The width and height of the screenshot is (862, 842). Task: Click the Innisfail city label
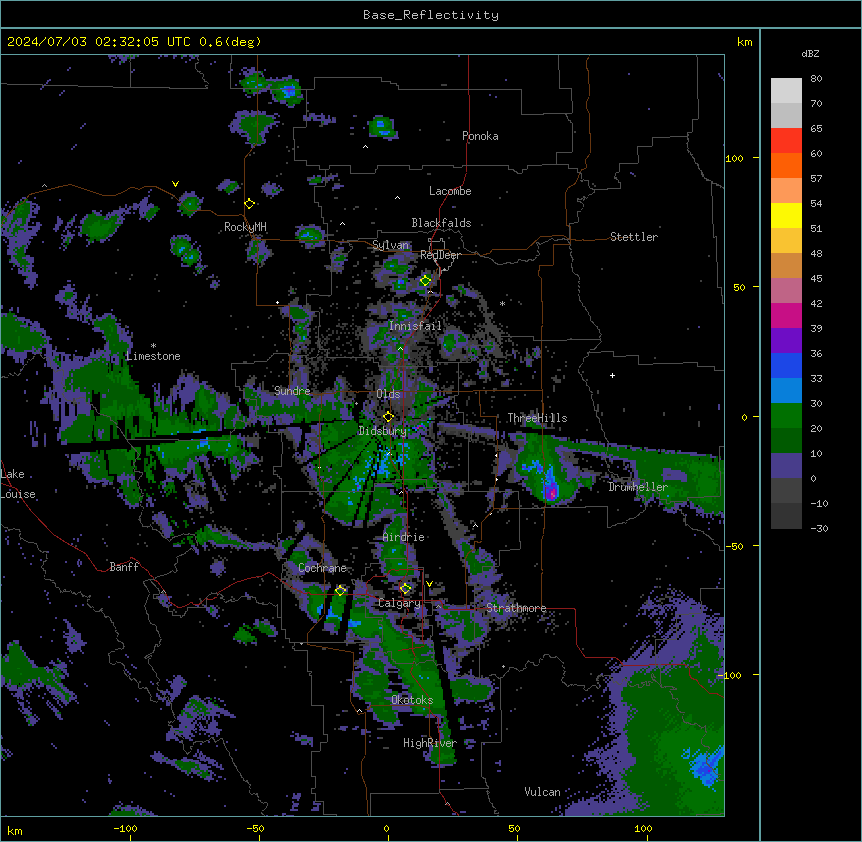tap(415, 326)
